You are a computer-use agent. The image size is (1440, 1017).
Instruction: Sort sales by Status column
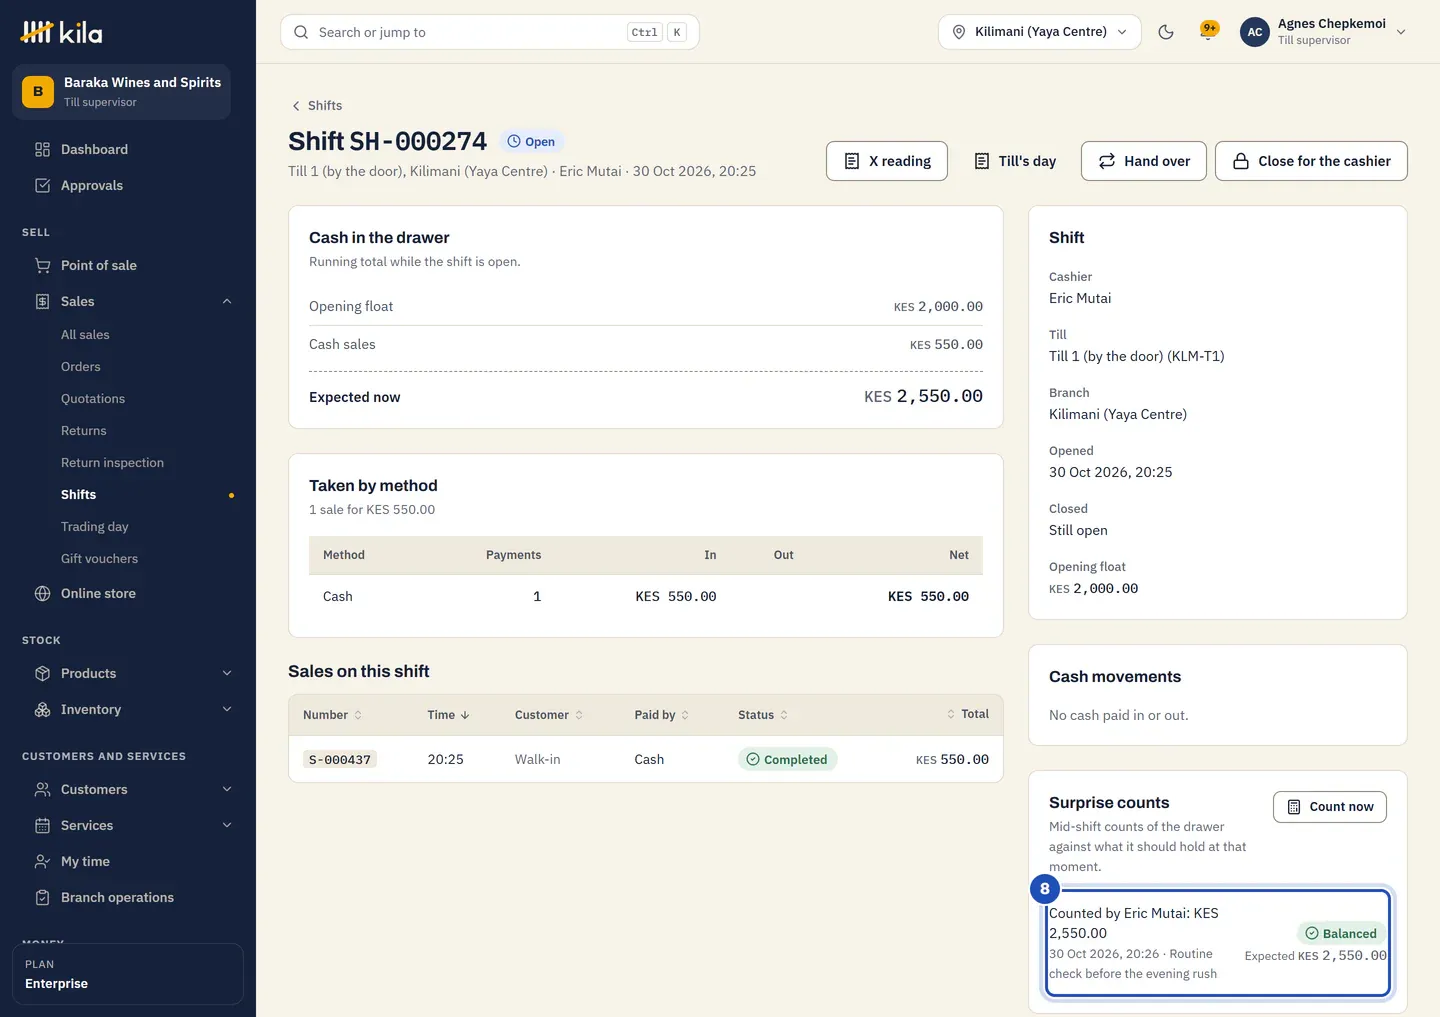click(x=763, y=715)
